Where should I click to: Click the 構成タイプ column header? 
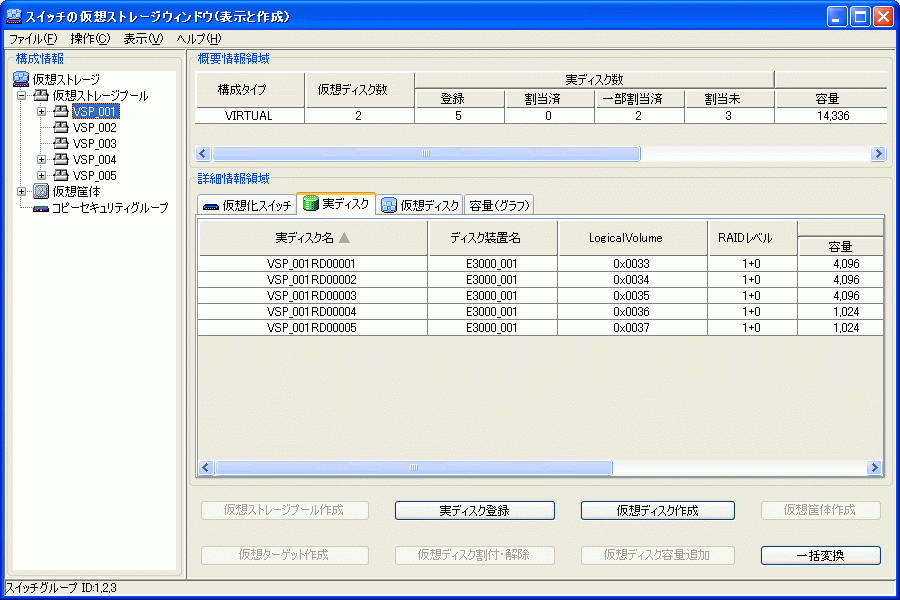pos(250,90)
